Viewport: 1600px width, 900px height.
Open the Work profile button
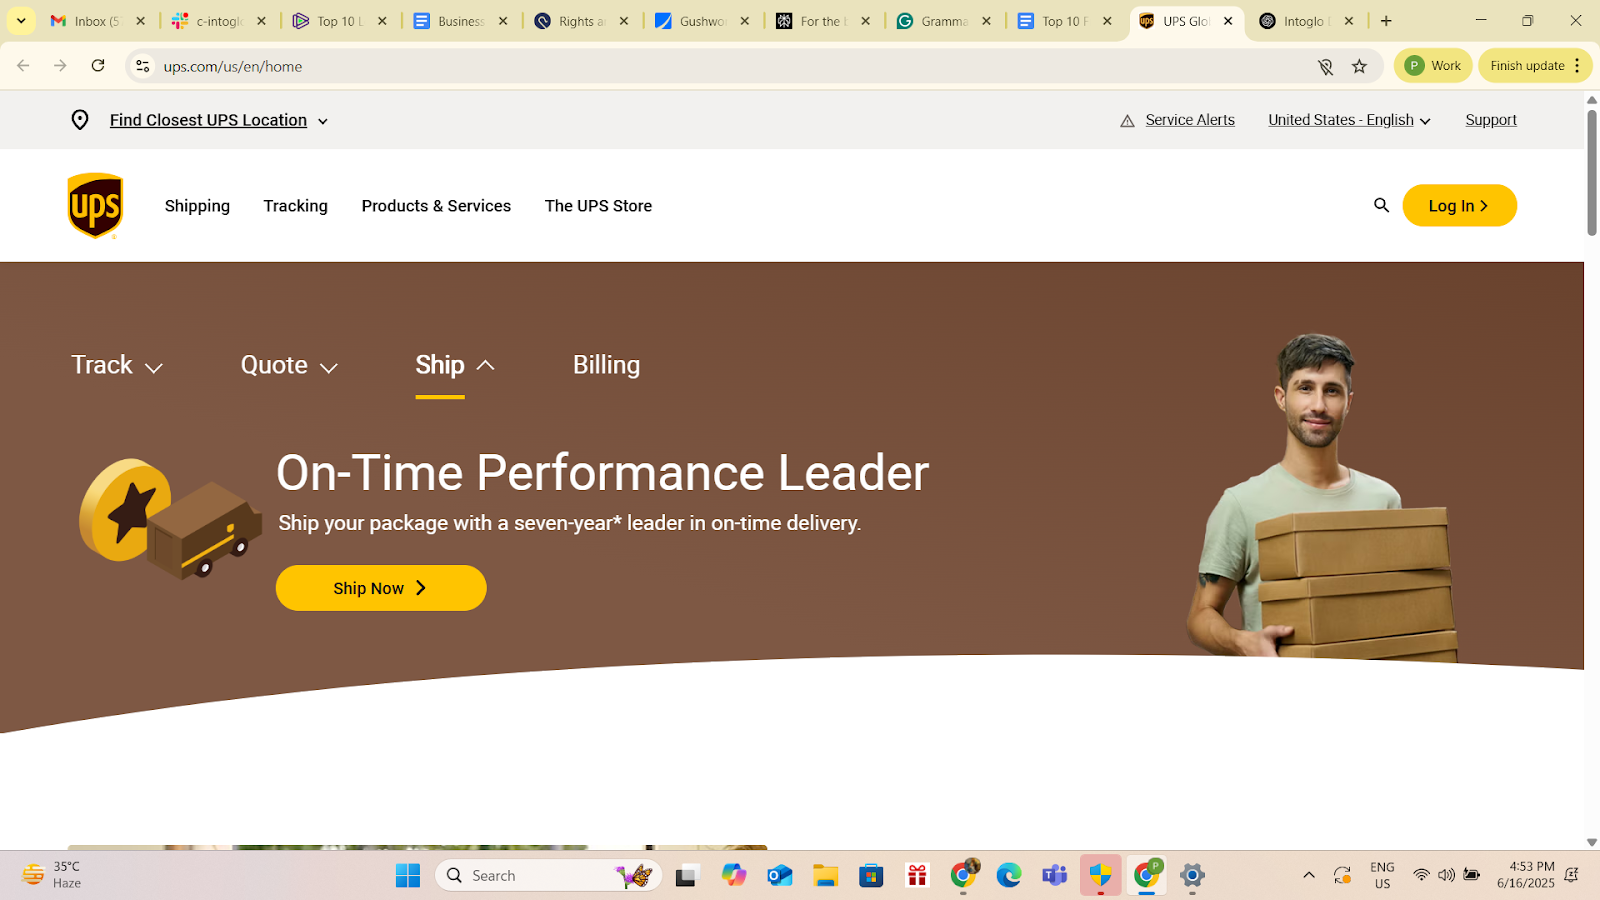pyautogui.click(x=1433, y=66)
